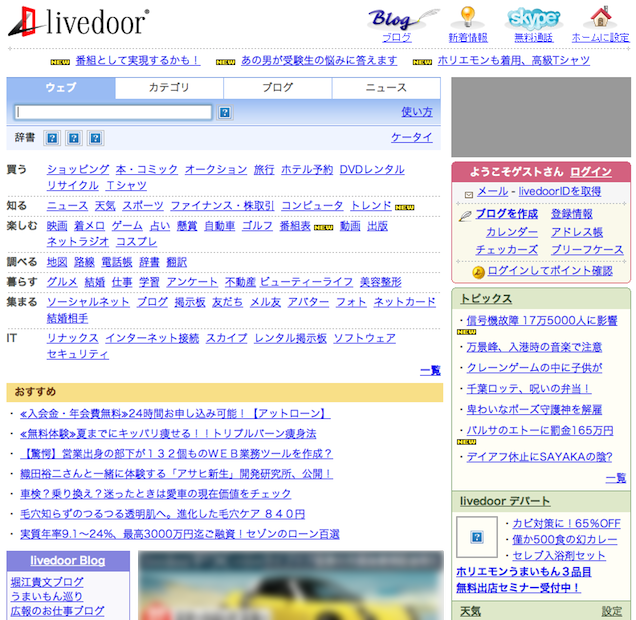The width and height of the screenshot is (636, 620).
Task: Open カビ対策に！65%OFF link
Action: (x=567, y=523)
